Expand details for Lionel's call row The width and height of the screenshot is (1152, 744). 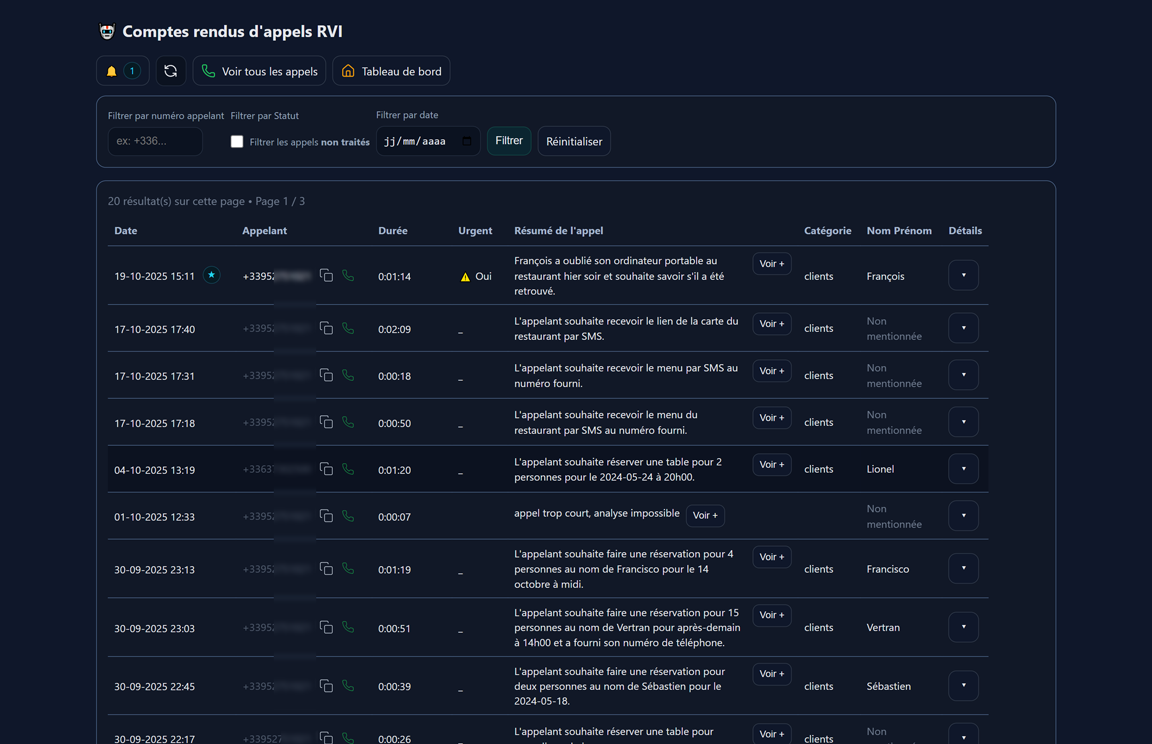click(x=963, y=469)
